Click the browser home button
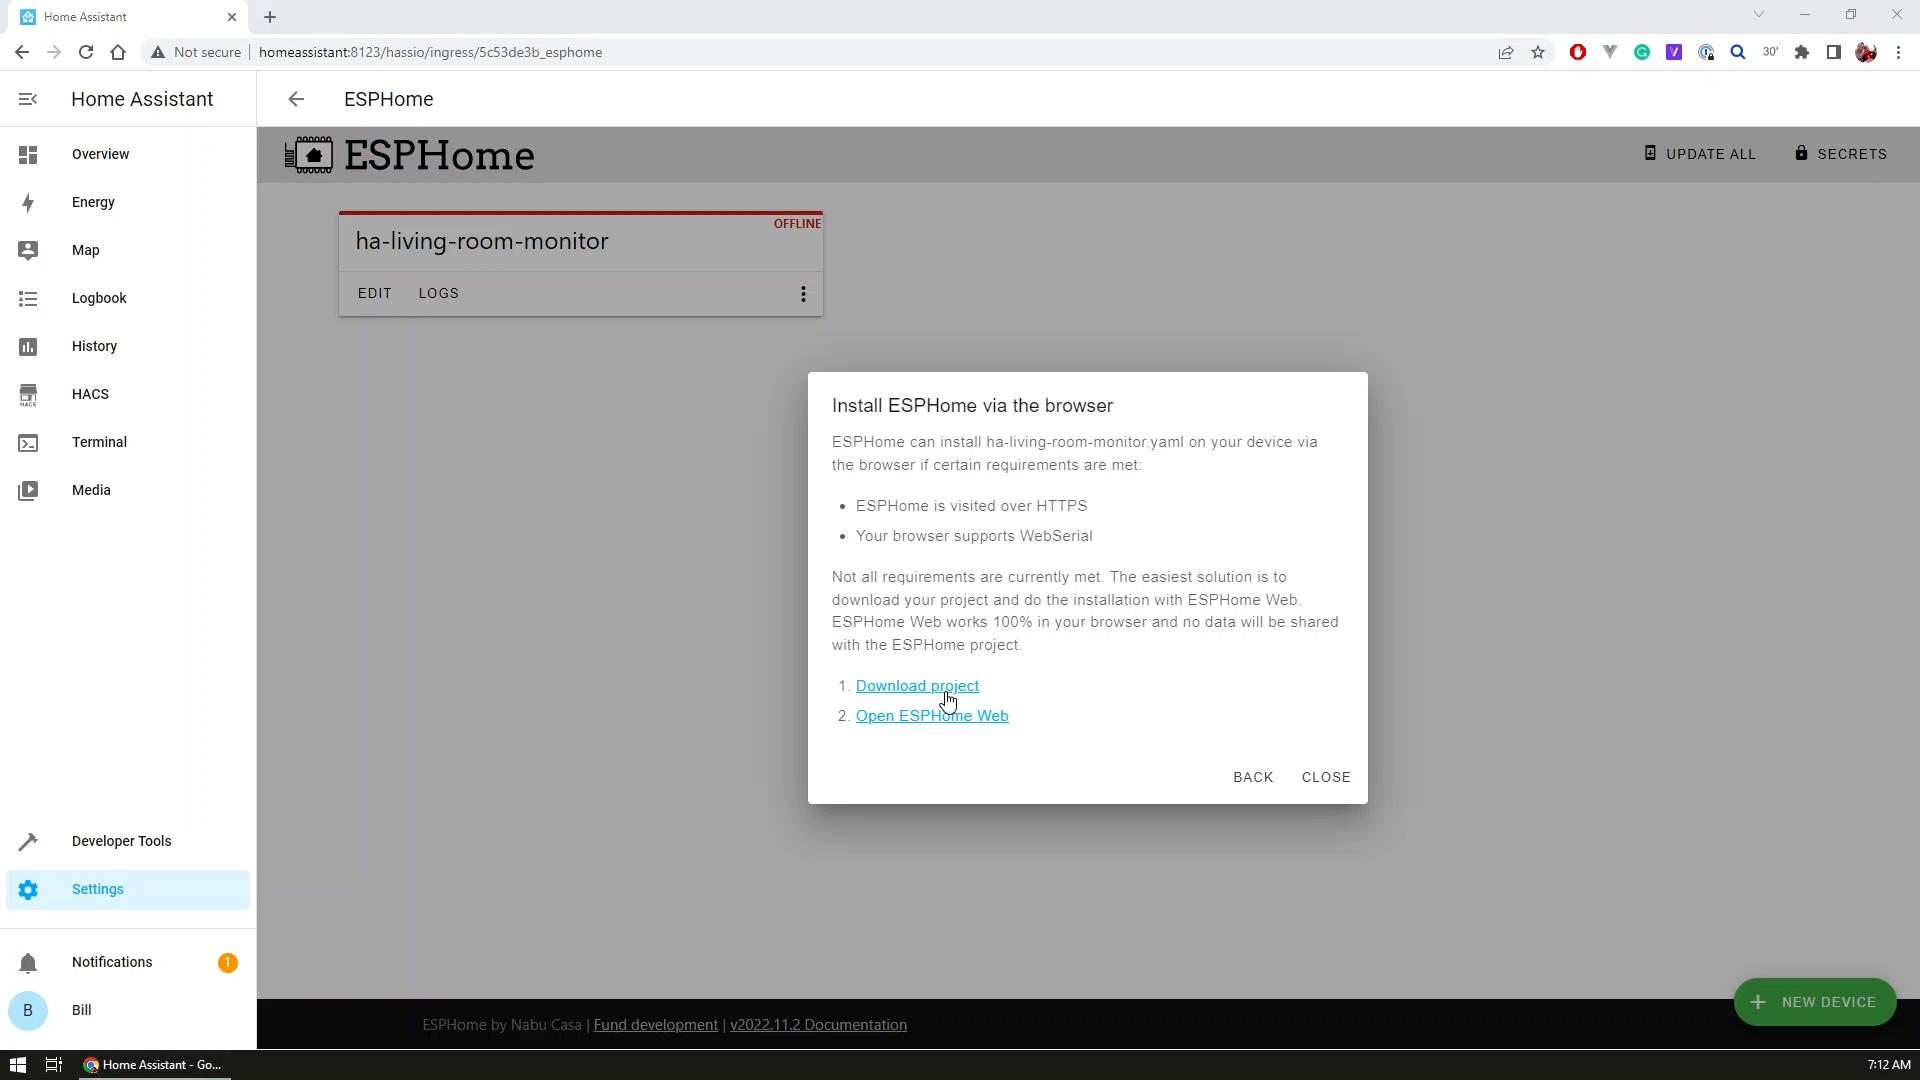 [x=118, y=52]
